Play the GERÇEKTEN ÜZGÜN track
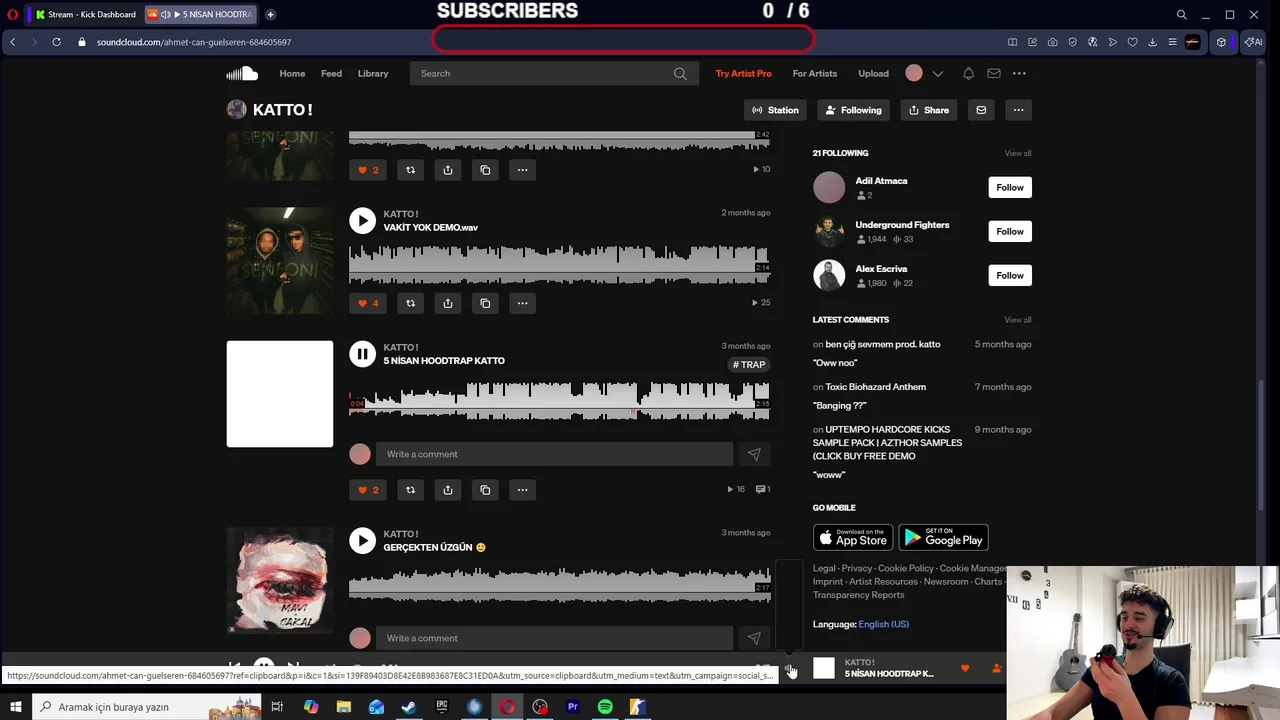 point(362,540)
